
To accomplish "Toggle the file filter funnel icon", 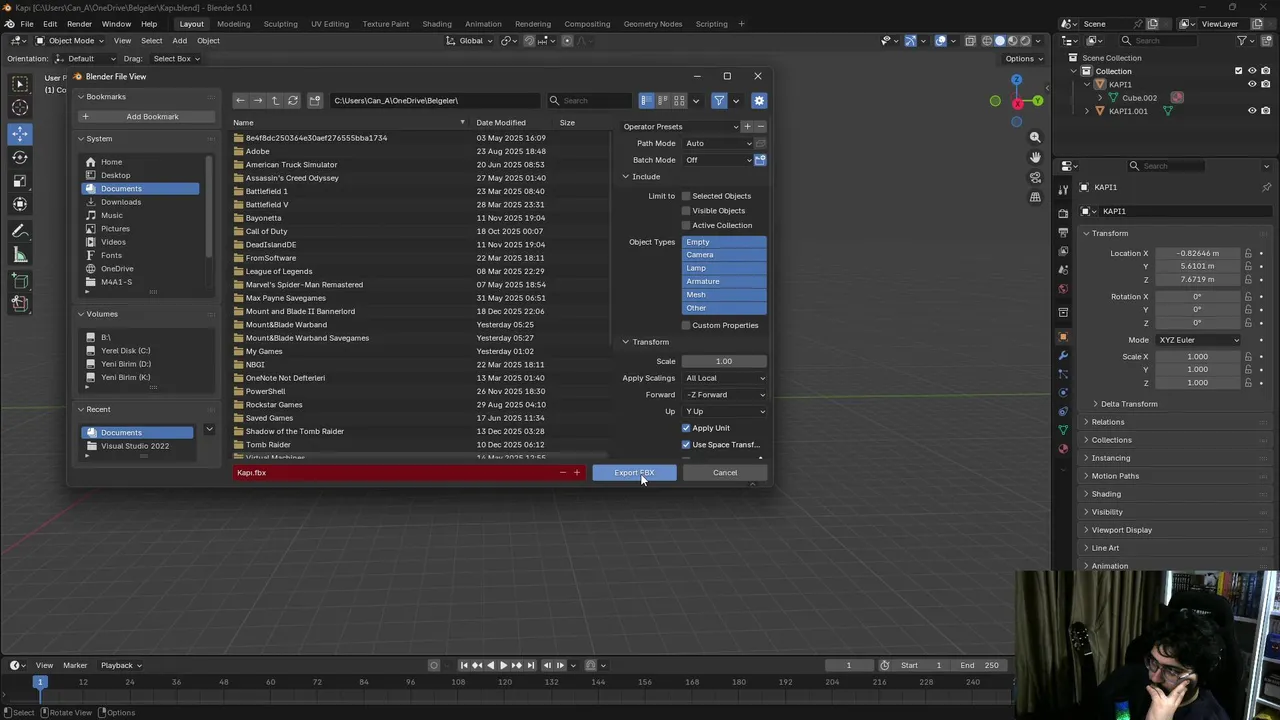I will click(719, 100).
